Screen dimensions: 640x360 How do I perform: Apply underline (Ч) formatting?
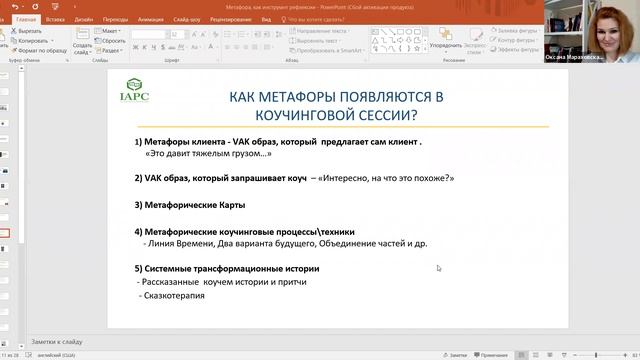pyautogui.click(x=154, y=48)
